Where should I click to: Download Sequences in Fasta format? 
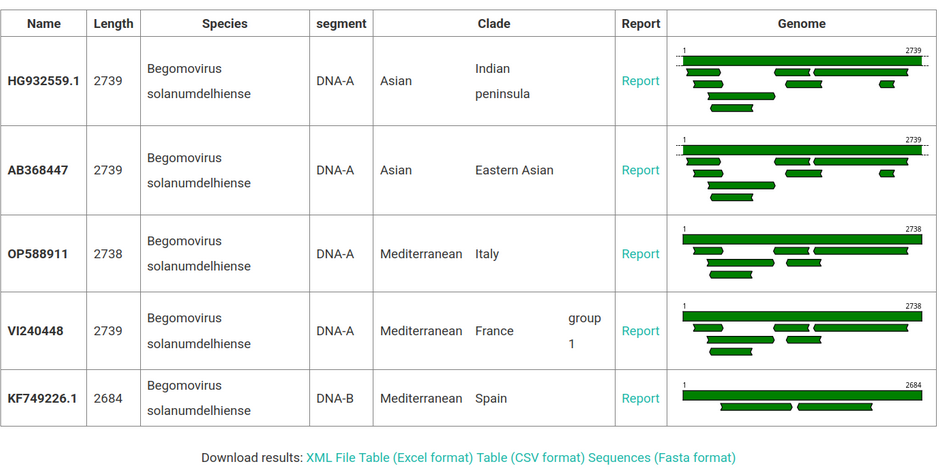click(661, 458)
